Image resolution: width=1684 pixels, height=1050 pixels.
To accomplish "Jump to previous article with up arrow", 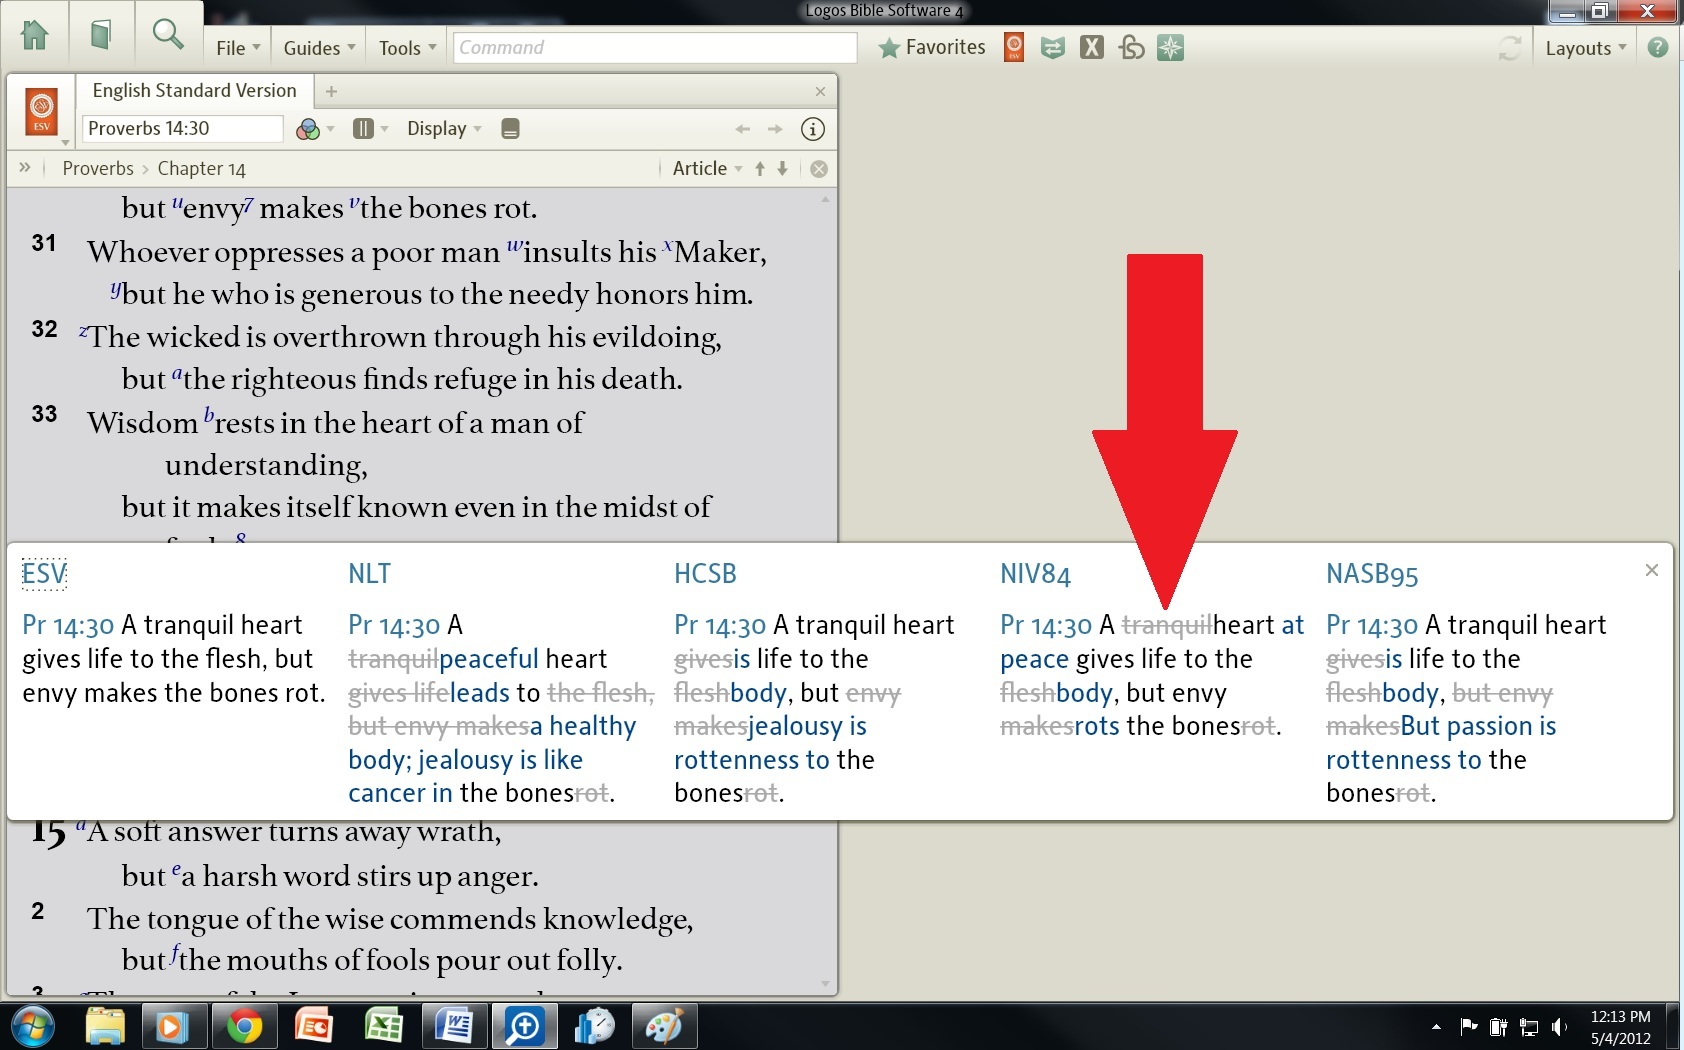I will tap(760, 169).
